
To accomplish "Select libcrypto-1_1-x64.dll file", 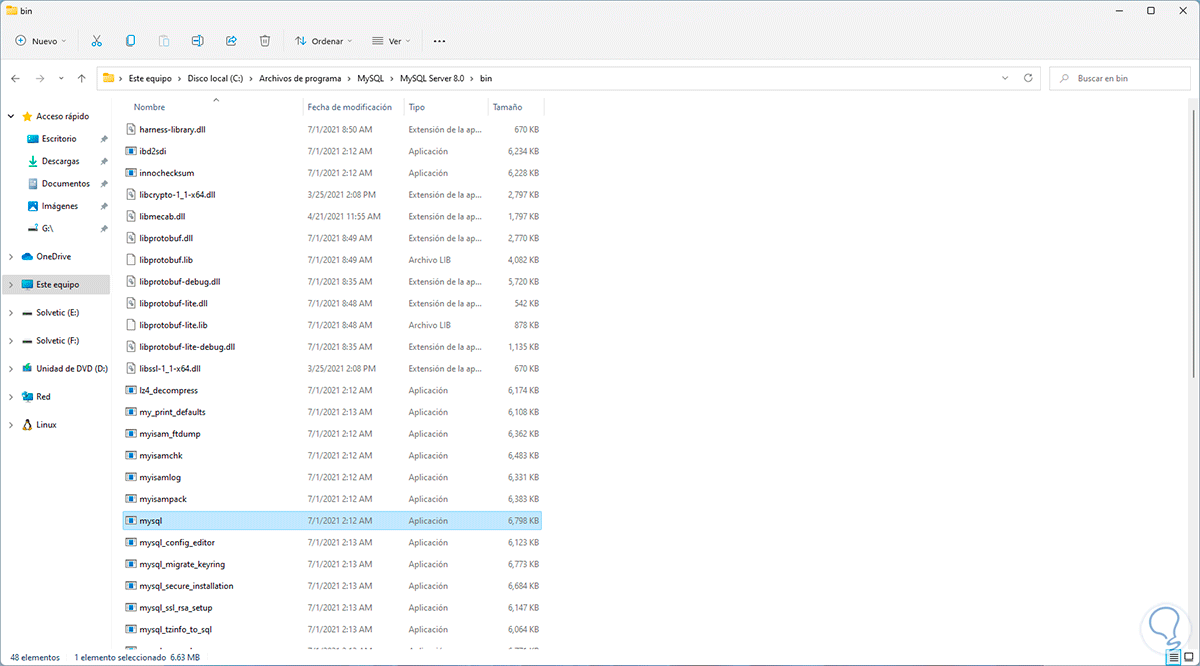I will (x=331, y=195).
